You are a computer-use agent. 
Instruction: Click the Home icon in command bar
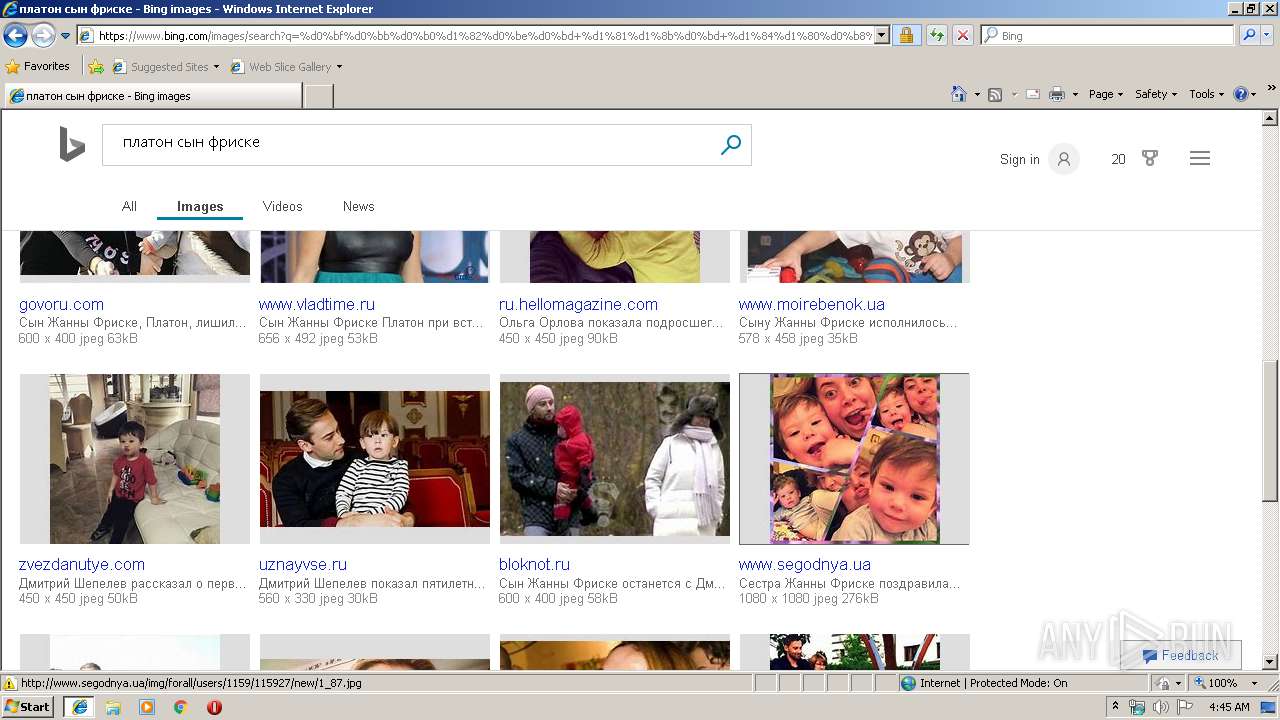[x=959, y=94]
